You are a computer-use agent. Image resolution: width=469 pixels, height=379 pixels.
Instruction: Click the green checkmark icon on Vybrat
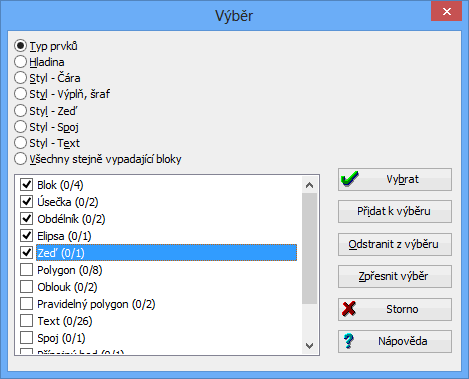[350, 179]
